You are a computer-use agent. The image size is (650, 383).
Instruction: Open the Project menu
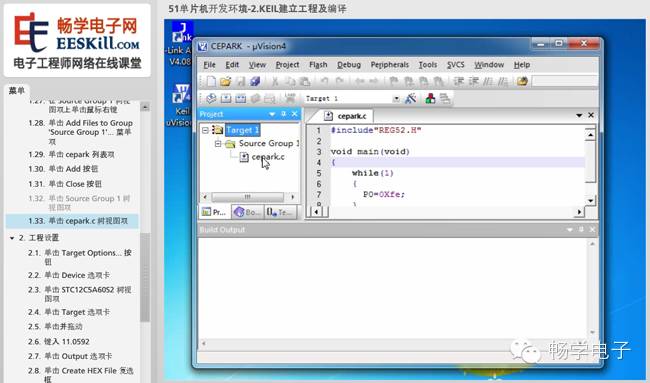(287, 65)
